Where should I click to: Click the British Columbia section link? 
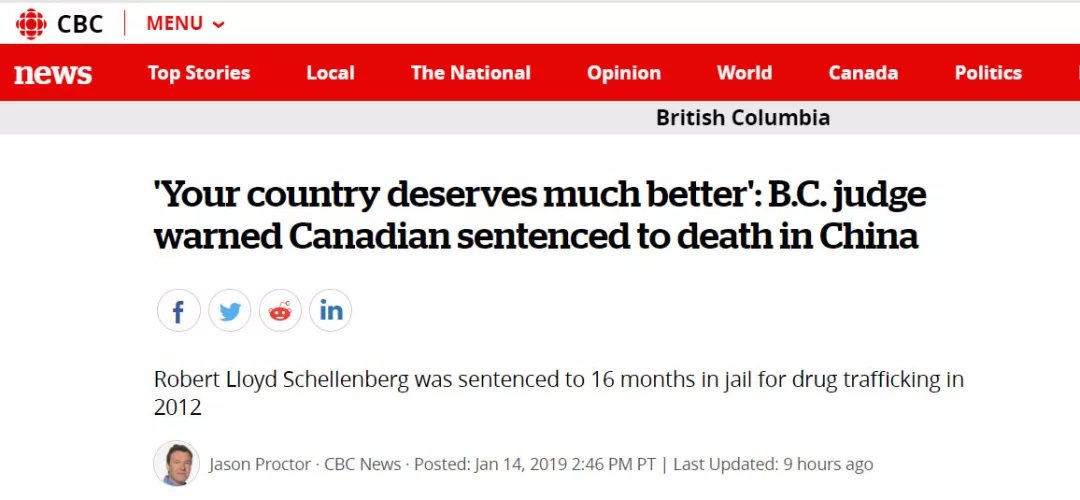tap(743, 118)
